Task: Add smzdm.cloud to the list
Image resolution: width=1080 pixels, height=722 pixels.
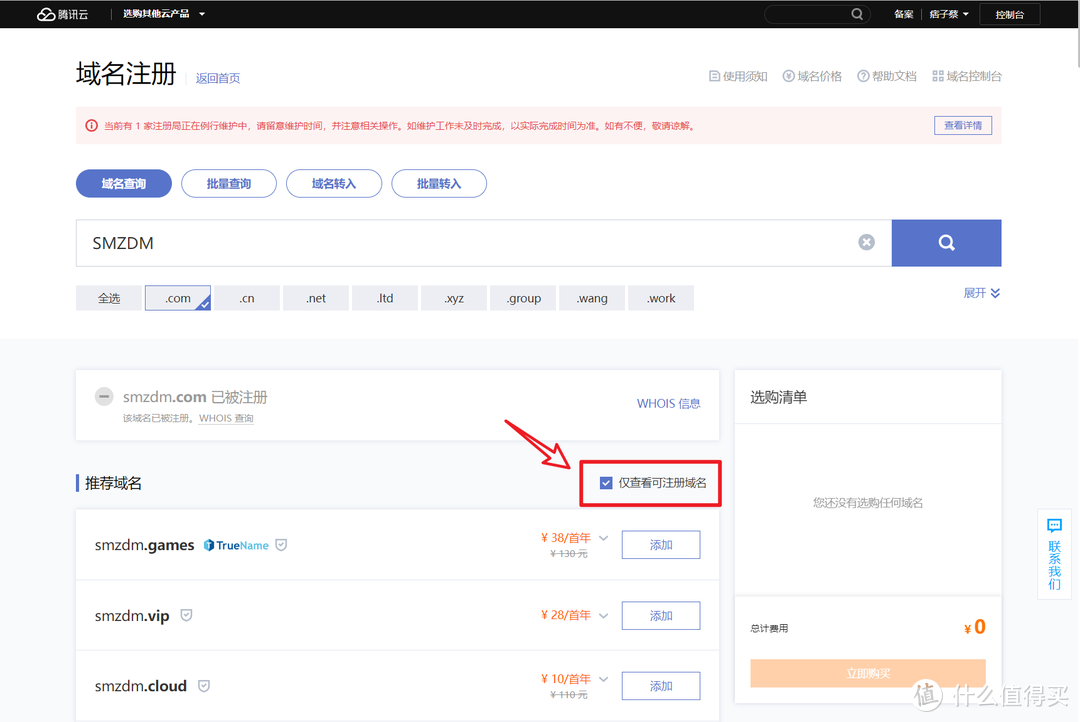Action: coord(661,685)
